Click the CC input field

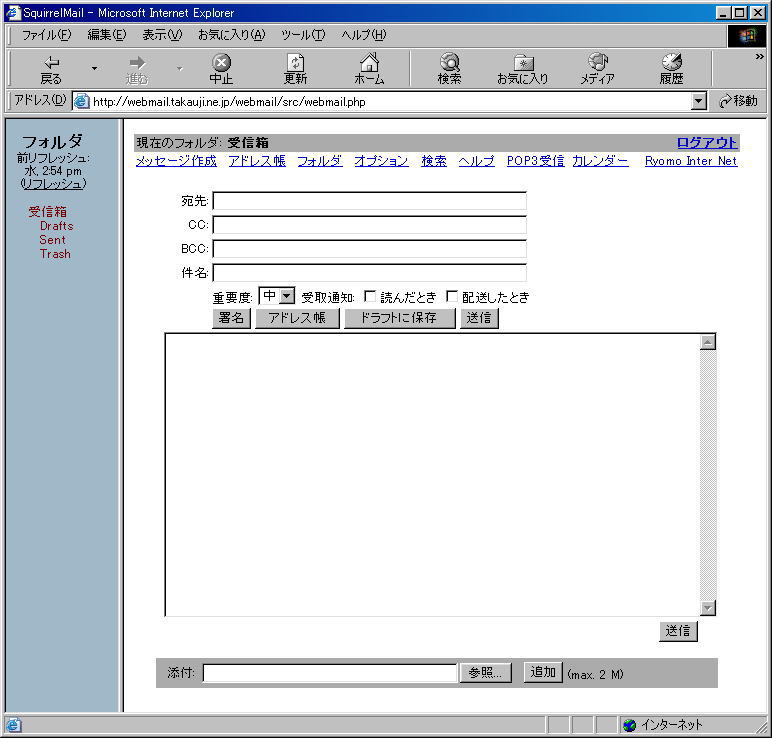369,225
